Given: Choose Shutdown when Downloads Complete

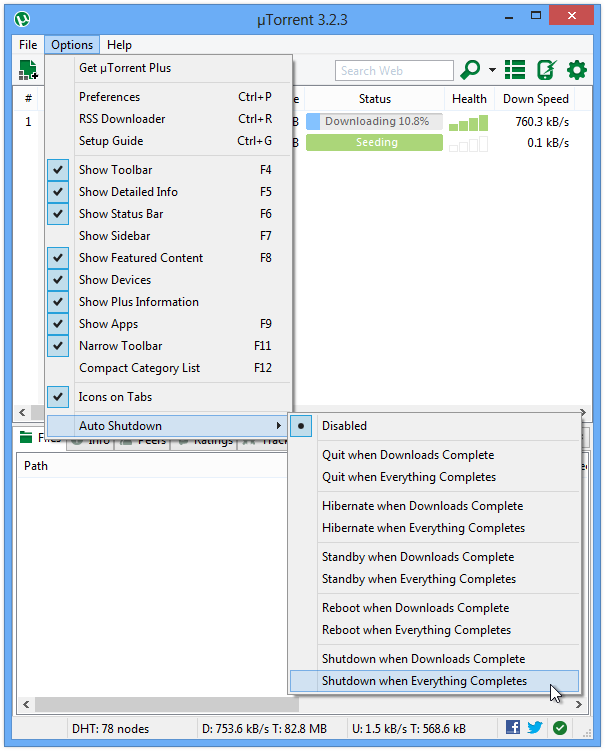Looking at the screenshot, I should pos(434,659).
